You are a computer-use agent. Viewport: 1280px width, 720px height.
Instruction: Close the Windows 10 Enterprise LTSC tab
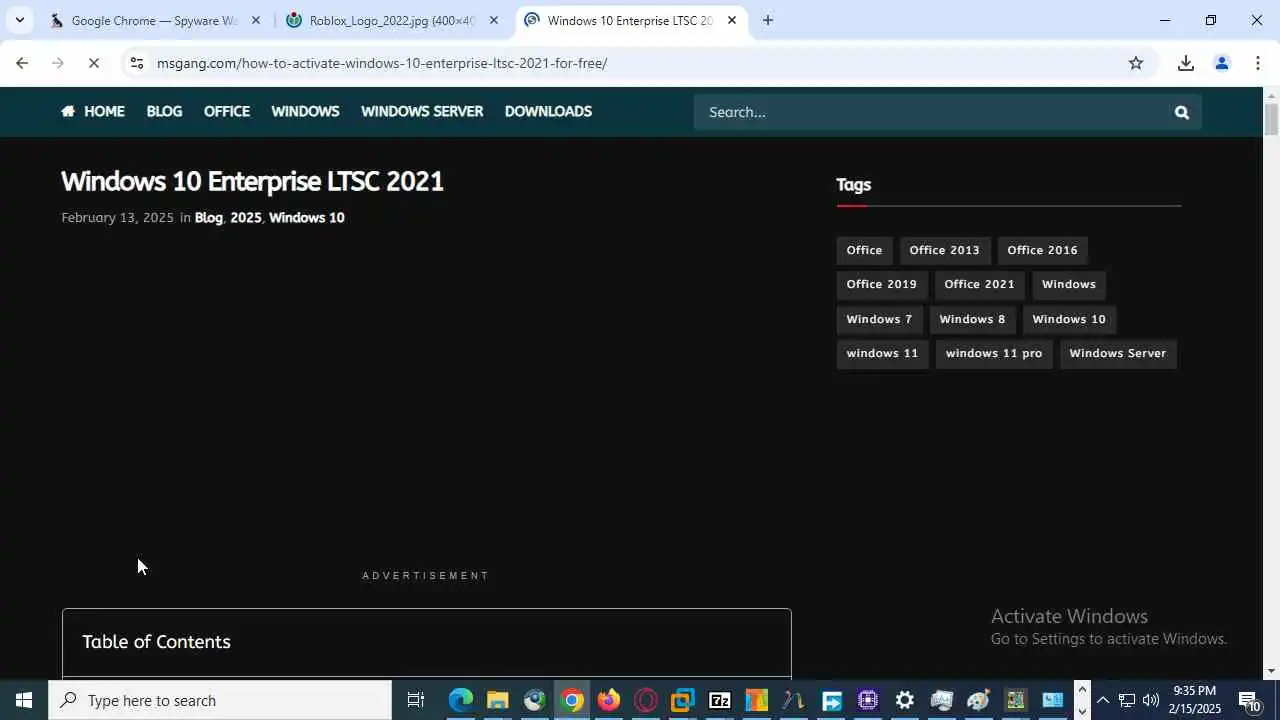click(732, 20)
